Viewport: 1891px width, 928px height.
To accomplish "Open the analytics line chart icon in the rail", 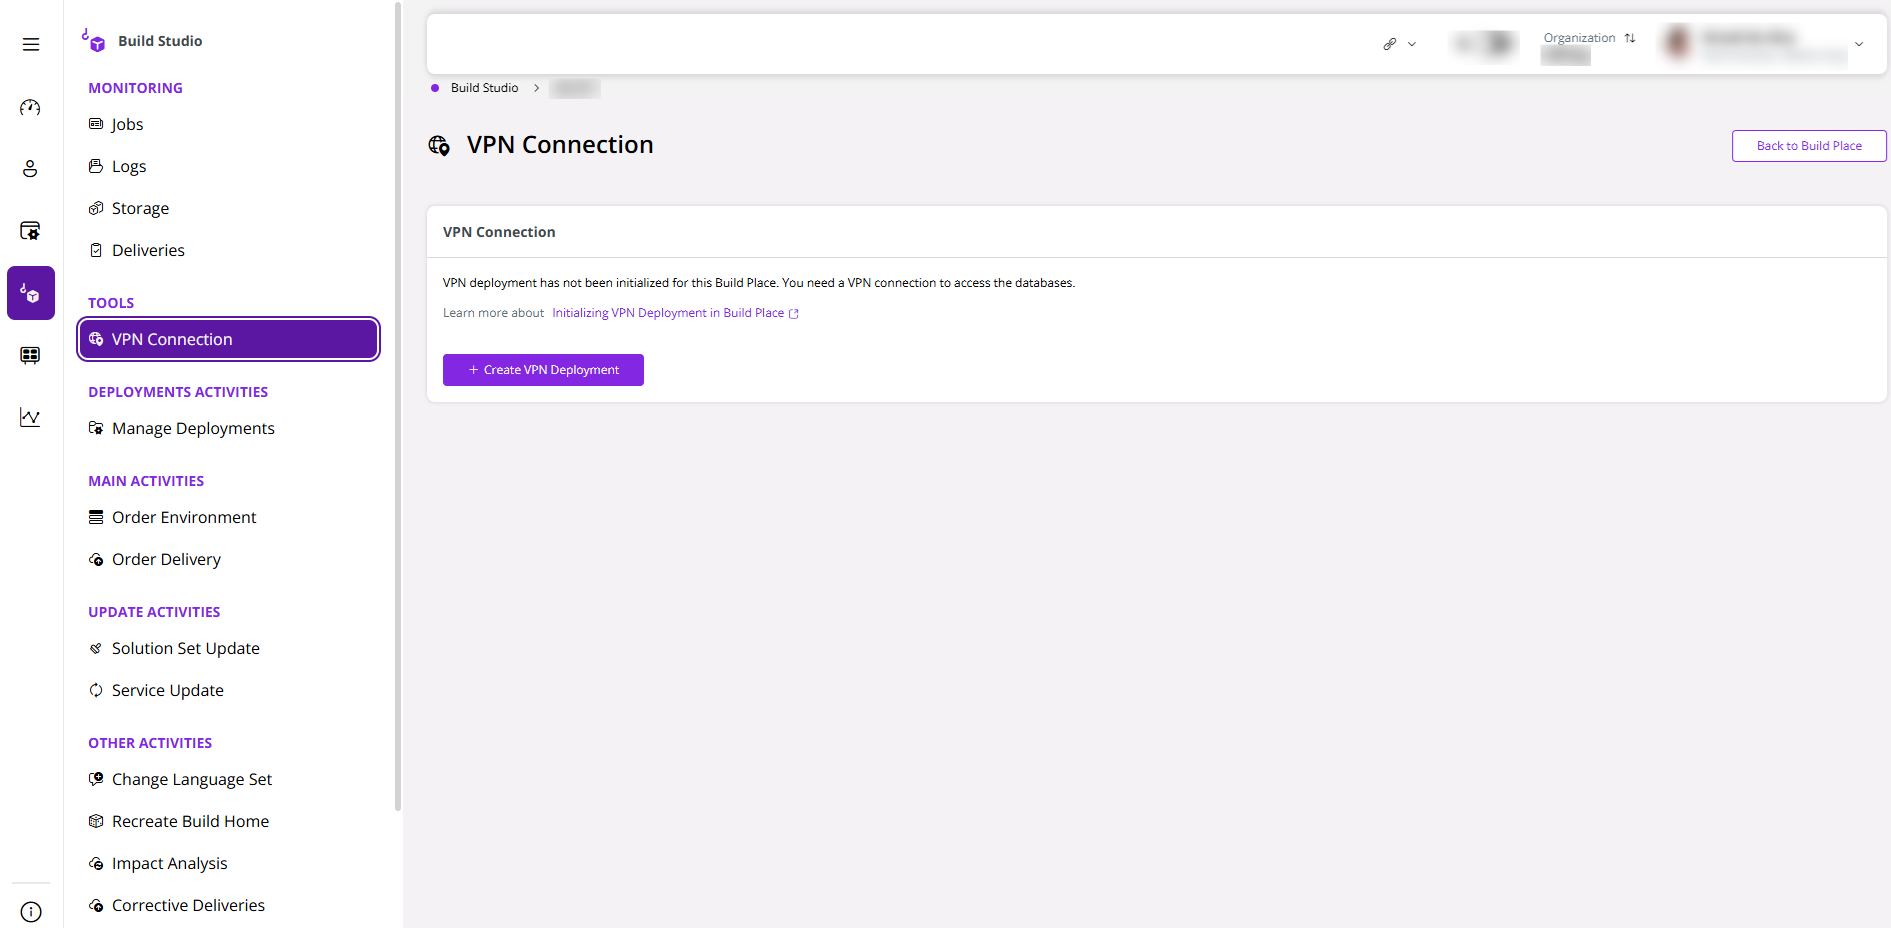I will point(30,417).
